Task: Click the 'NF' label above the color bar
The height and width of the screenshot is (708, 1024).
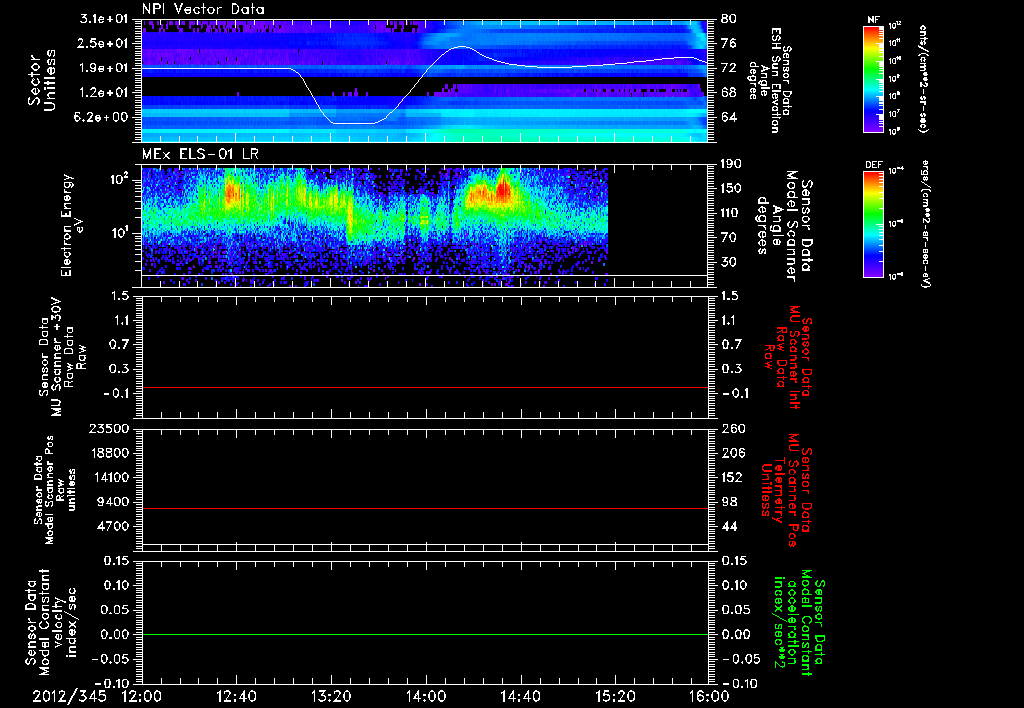Action: click(x=873, y=20)
